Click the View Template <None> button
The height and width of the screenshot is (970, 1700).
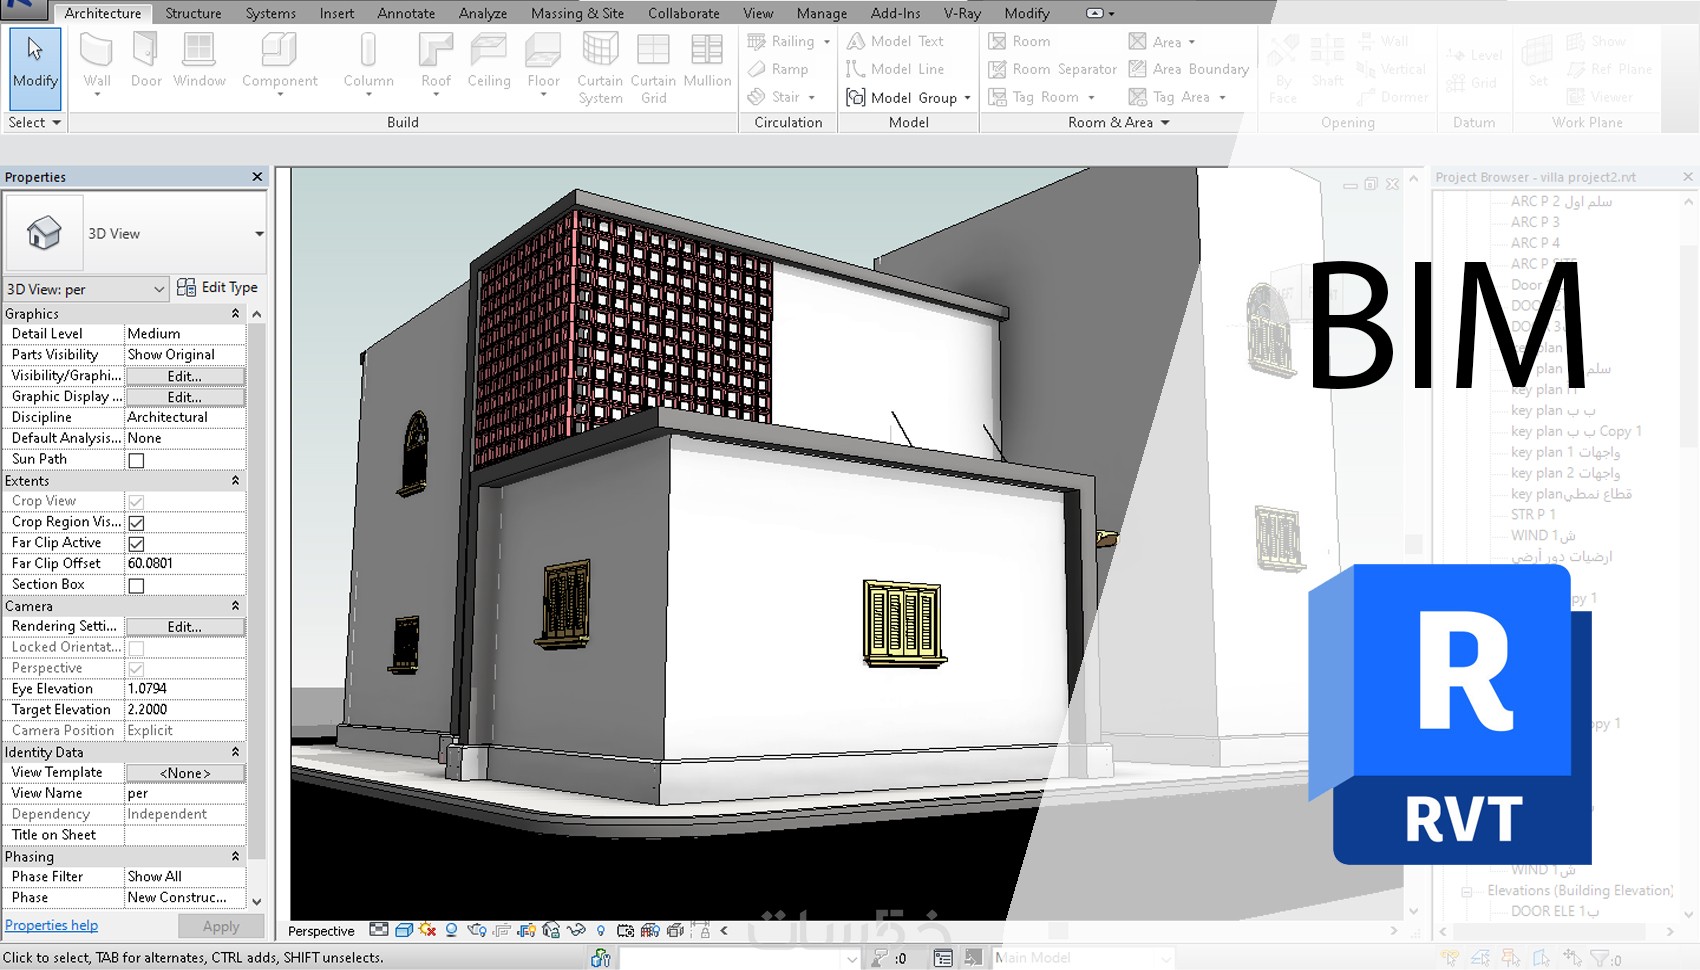tap(185, 773)
